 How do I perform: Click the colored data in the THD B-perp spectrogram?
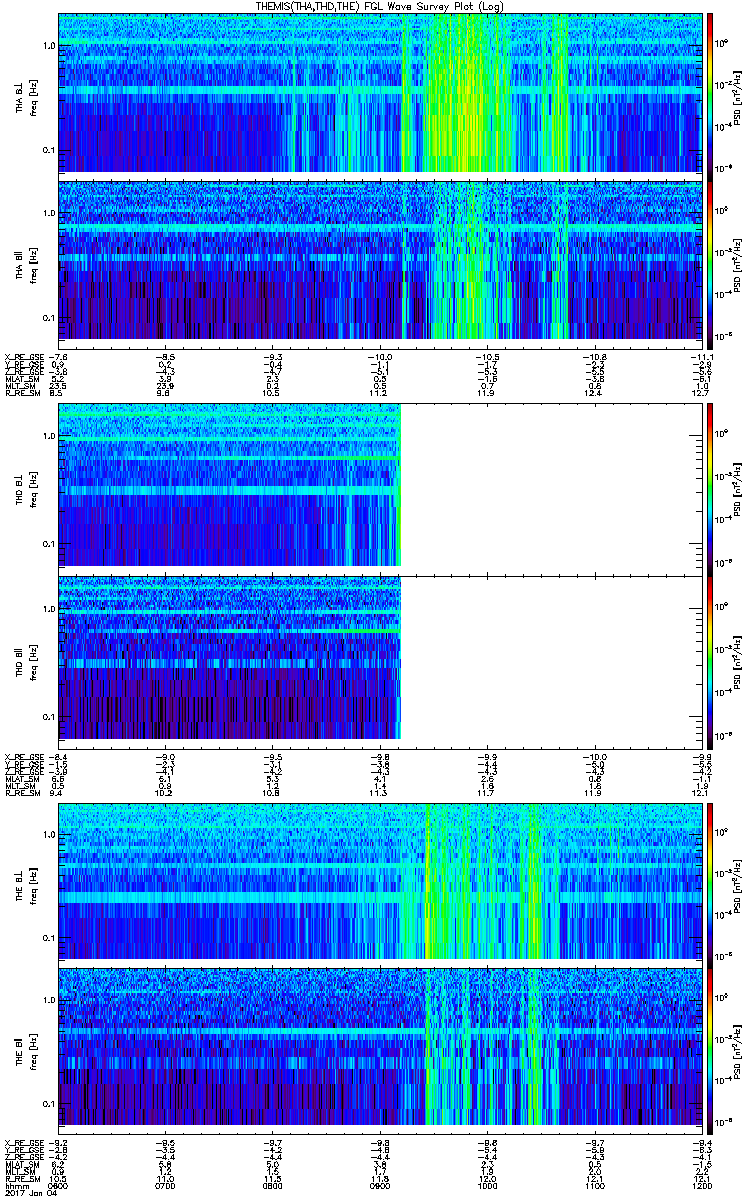(230, 484)
